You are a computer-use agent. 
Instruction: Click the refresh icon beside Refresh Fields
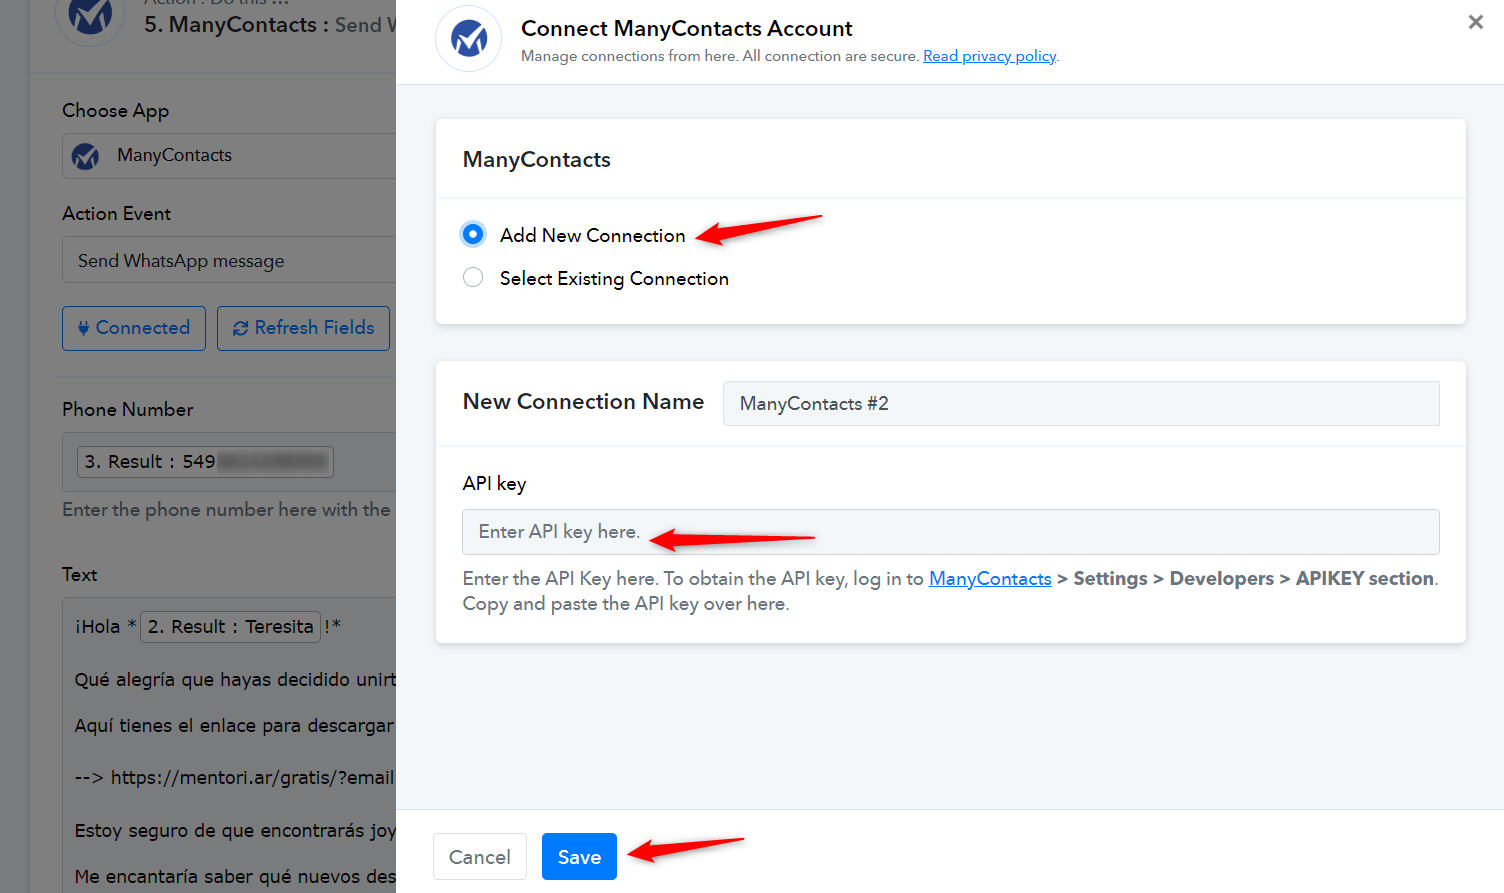pyautogui.click(x=240, y=328)
